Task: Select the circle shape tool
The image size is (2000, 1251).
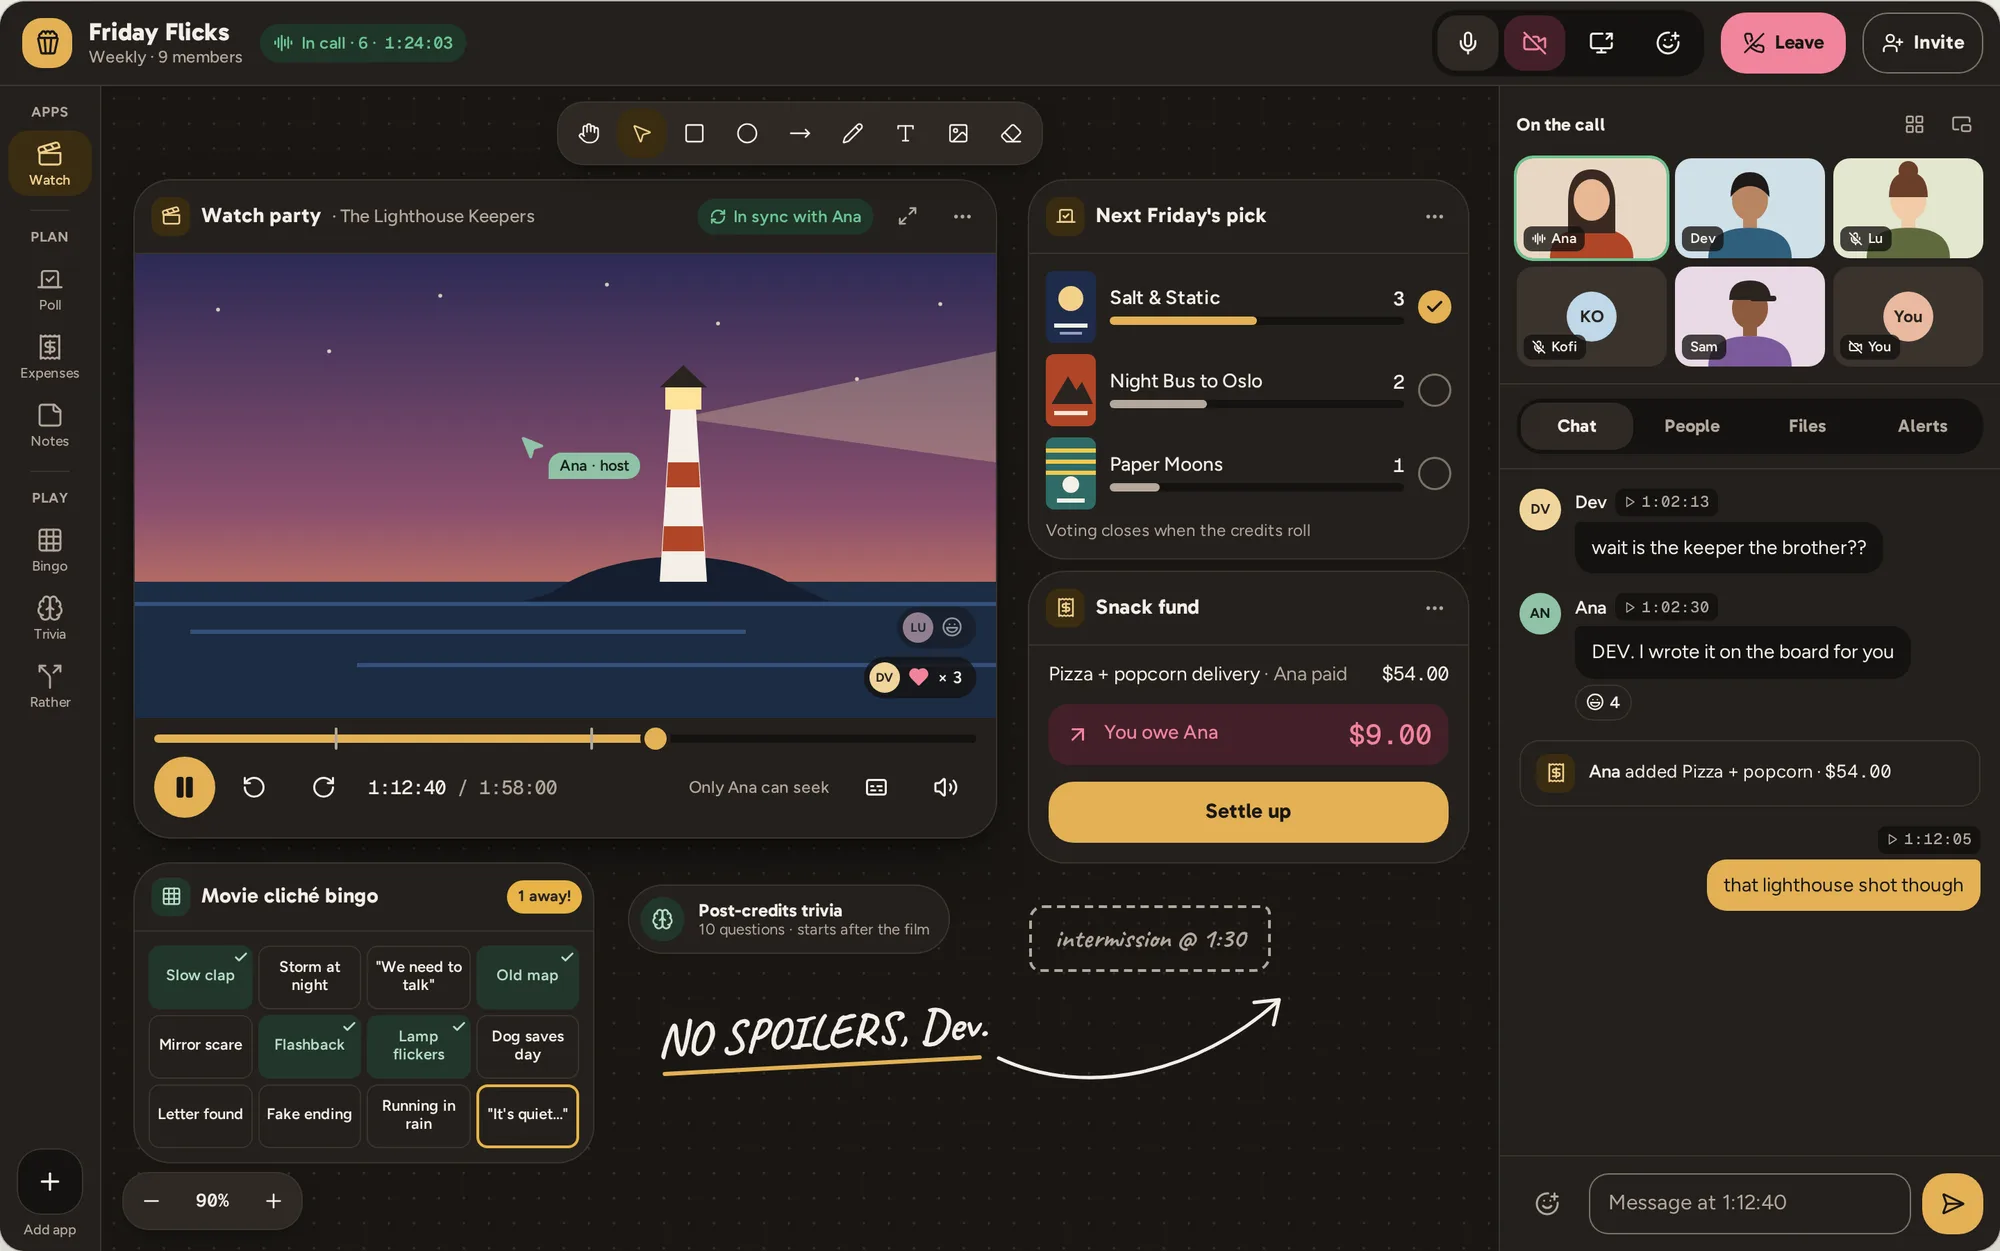Action: pos(747,133)
